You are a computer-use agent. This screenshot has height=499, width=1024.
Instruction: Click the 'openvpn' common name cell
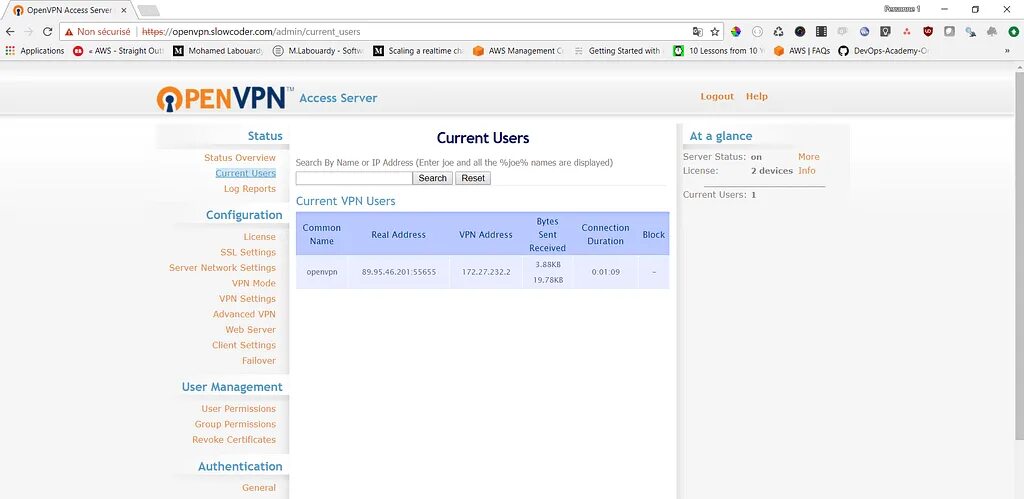tap(322, 272)
